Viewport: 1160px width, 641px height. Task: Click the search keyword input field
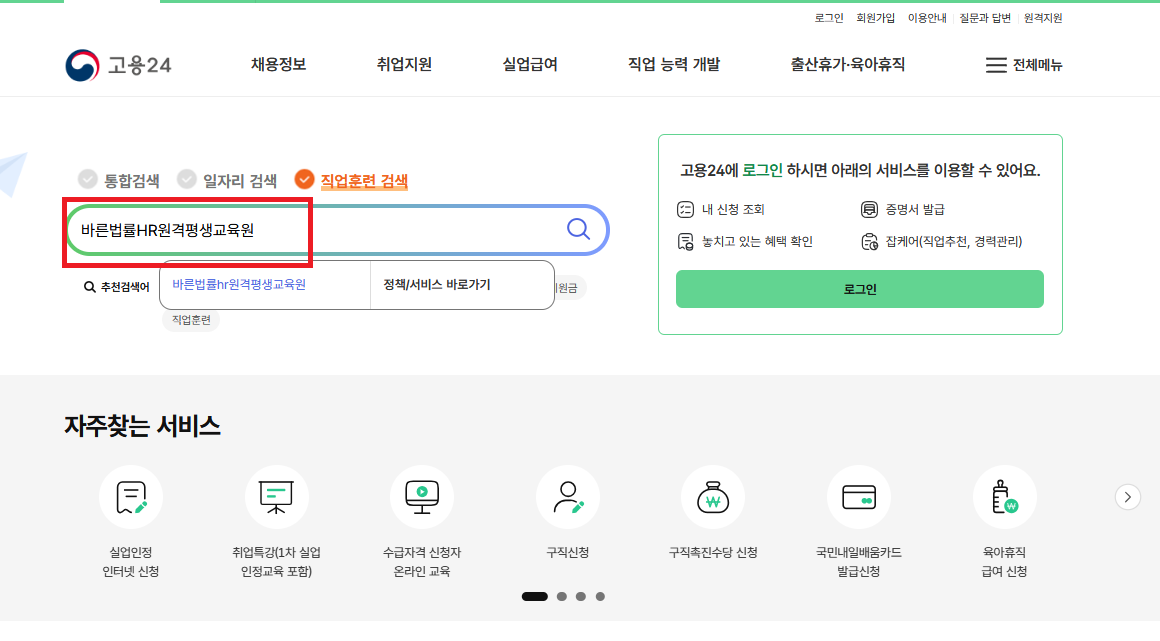[310, 230]
